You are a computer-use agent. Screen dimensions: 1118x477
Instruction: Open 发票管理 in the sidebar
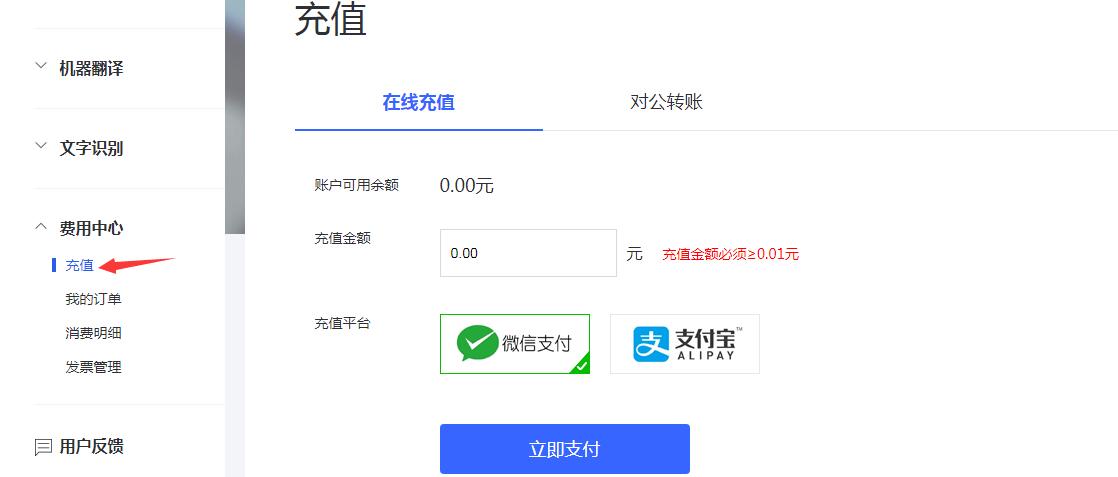pyautogui.click(x=93, y=367)
